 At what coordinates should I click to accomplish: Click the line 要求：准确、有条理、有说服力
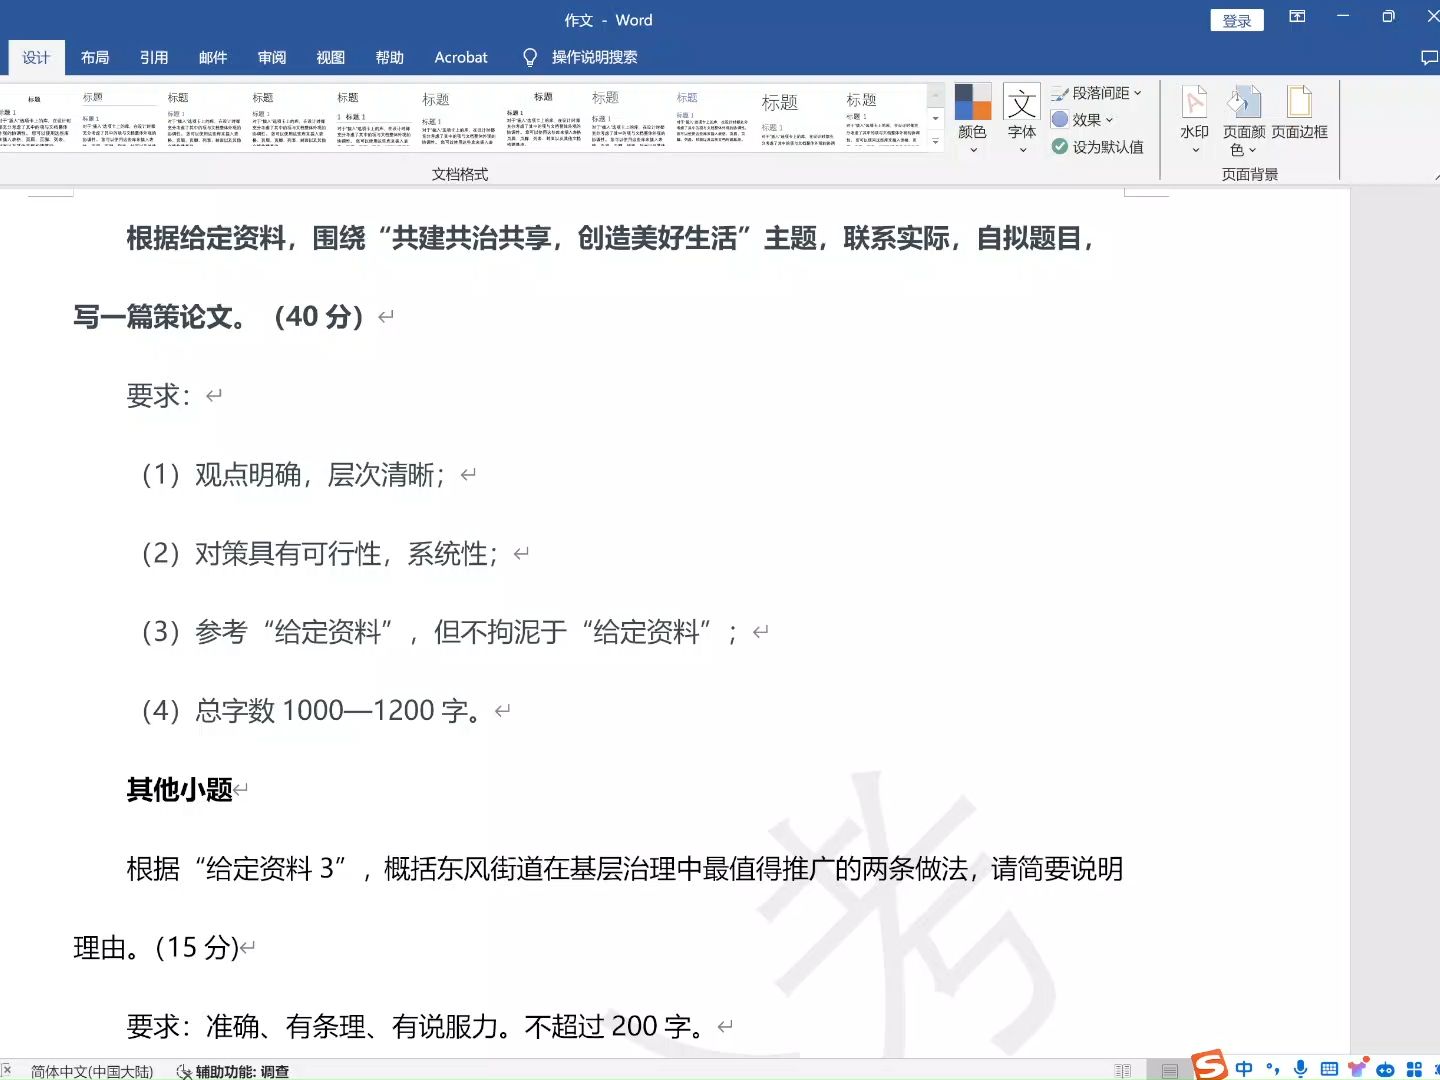click(418, 1026)
